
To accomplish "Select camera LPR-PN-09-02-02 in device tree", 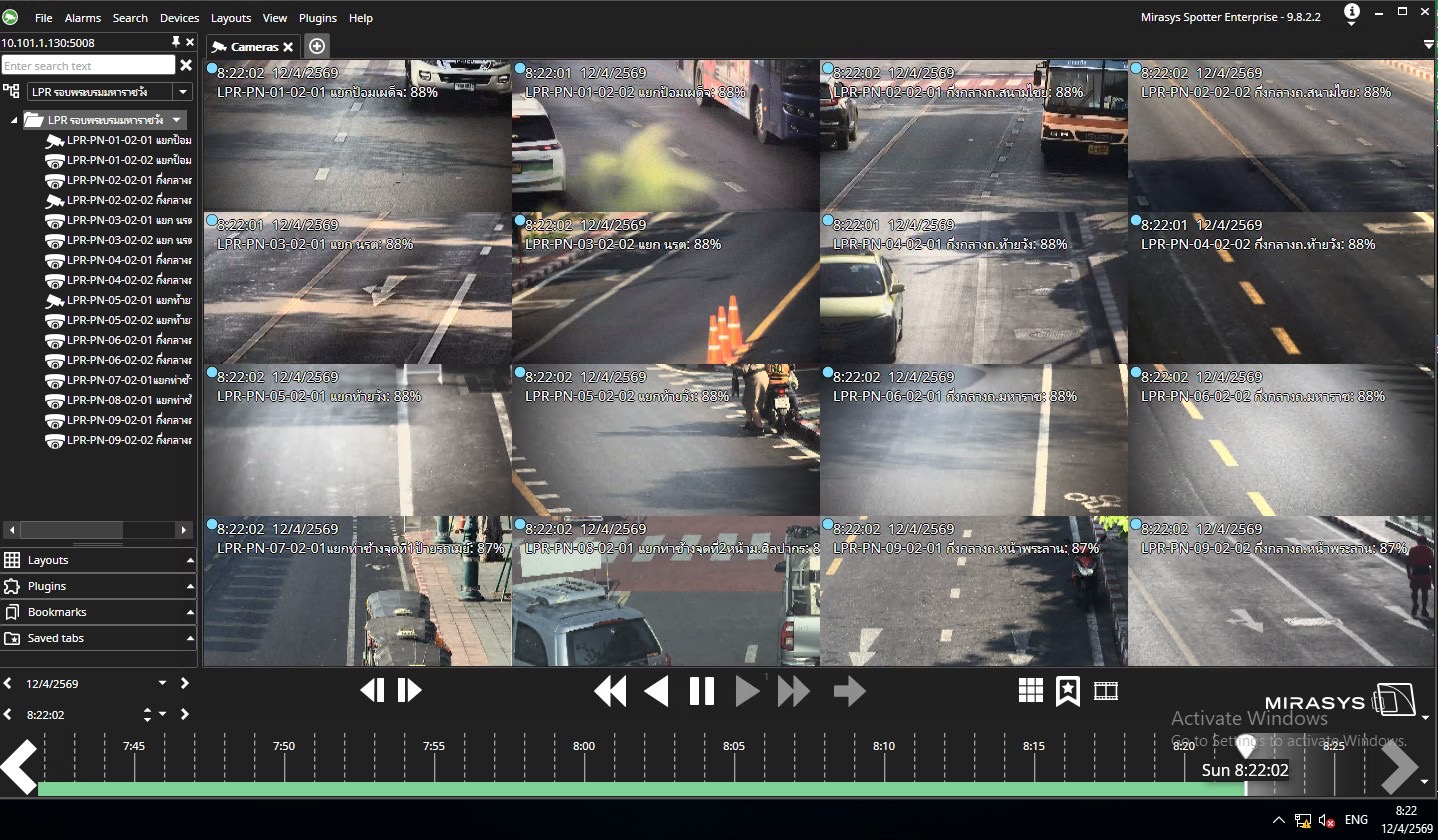I will (118, 440).
